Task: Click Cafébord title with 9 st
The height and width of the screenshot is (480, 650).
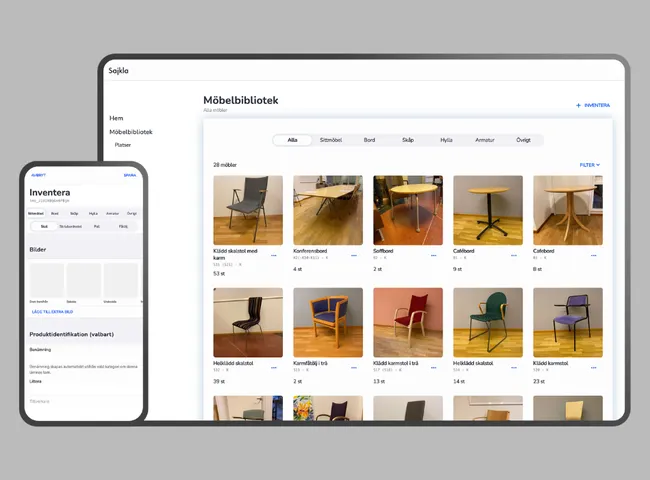Action: pos(463,251)
